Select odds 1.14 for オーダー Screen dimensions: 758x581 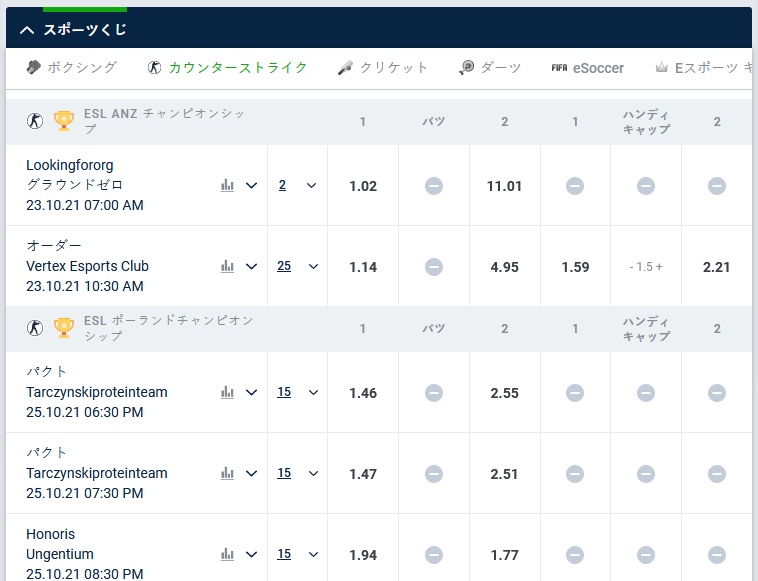click(363, 267)
